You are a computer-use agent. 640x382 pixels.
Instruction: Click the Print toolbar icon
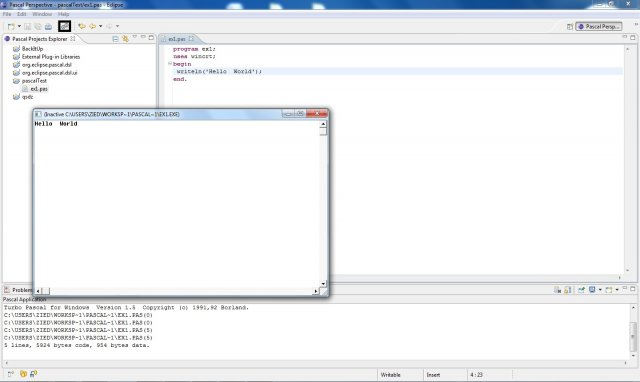(x=48, y=27)
